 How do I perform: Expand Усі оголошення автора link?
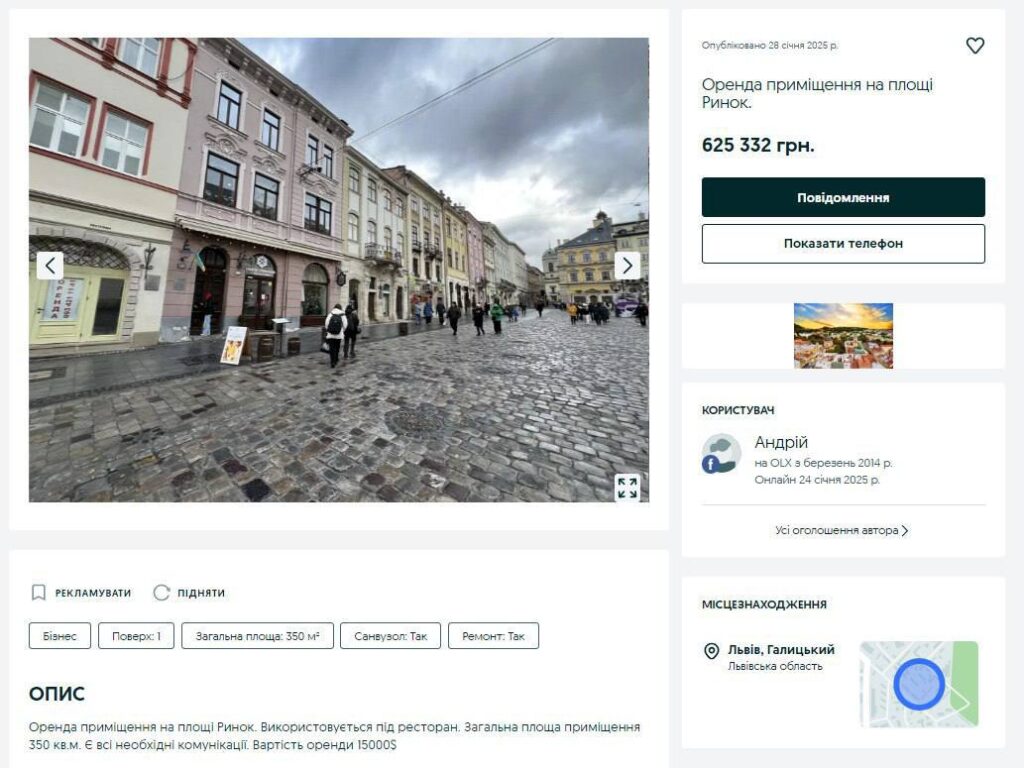[842, 531]
